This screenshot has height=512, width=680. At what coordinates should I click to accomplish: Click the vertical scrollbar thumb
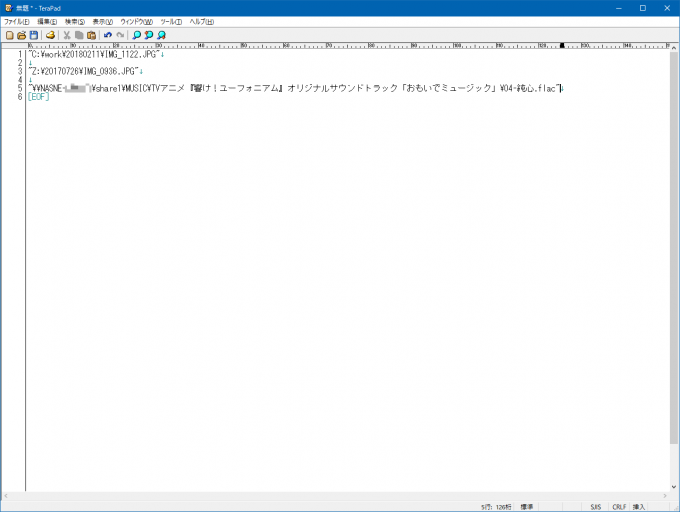(673, 248)
